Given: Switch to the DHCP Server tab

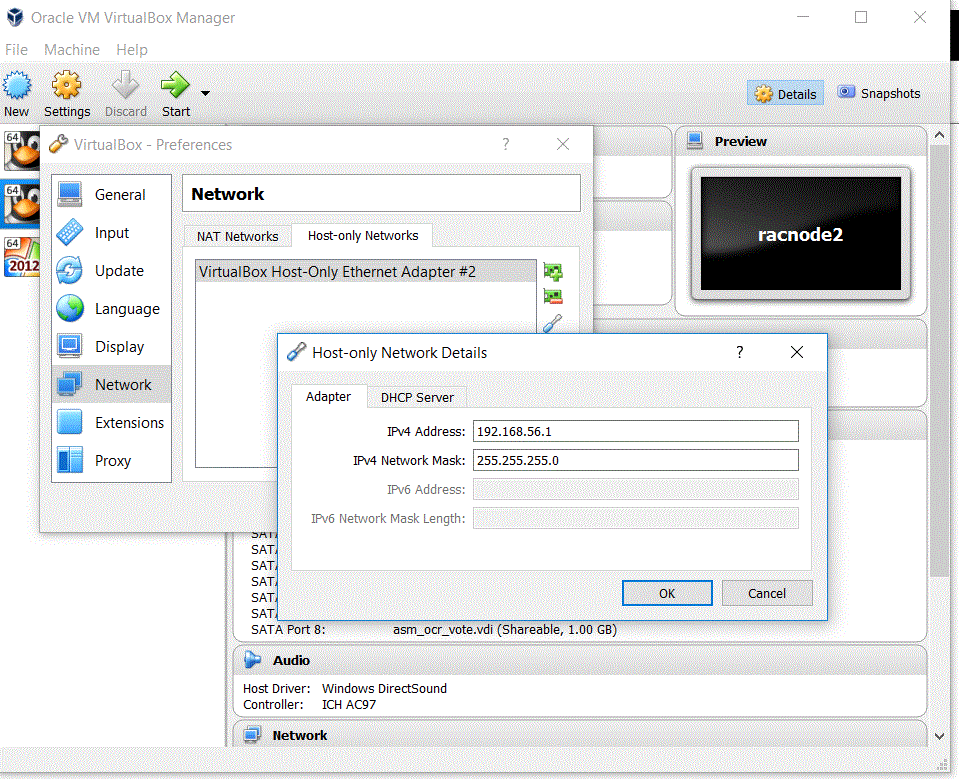Looking at the screenshot, I should (x=416, y=397).
